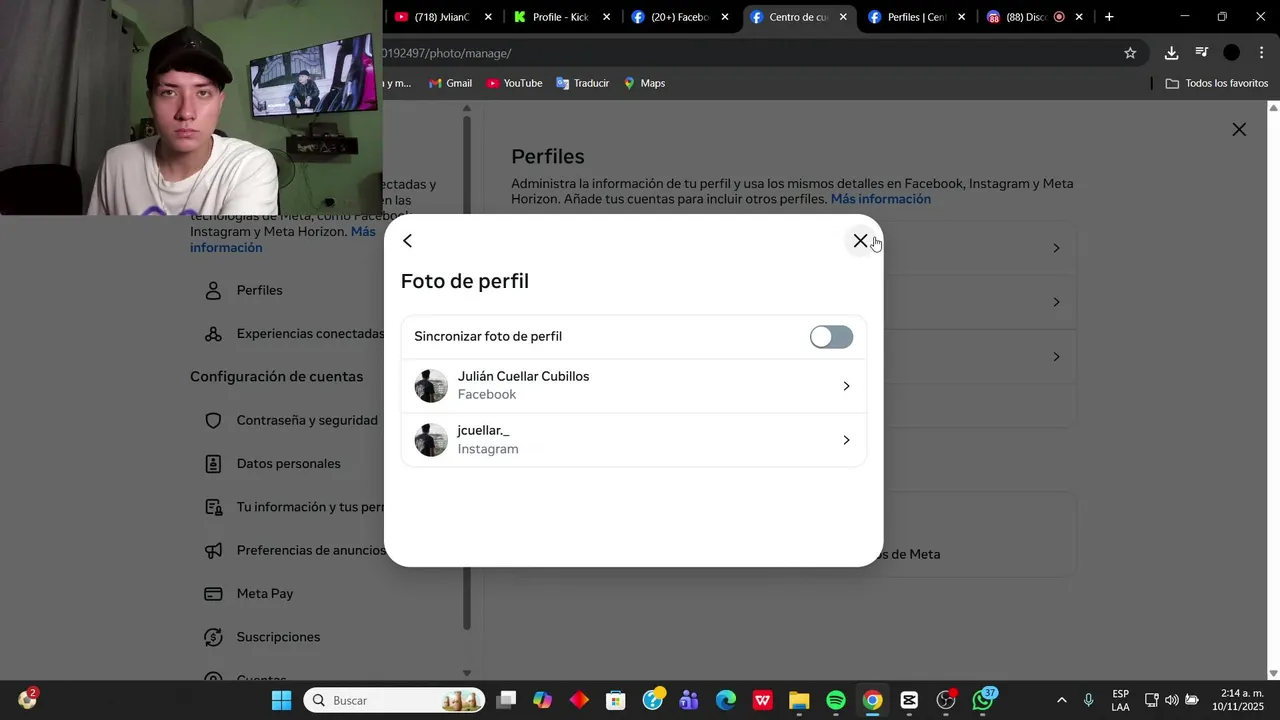1280x720 pixels.
Task: Click Julián Cuellar Cubillos profile thumbnail
Action: tap(431, 386)
